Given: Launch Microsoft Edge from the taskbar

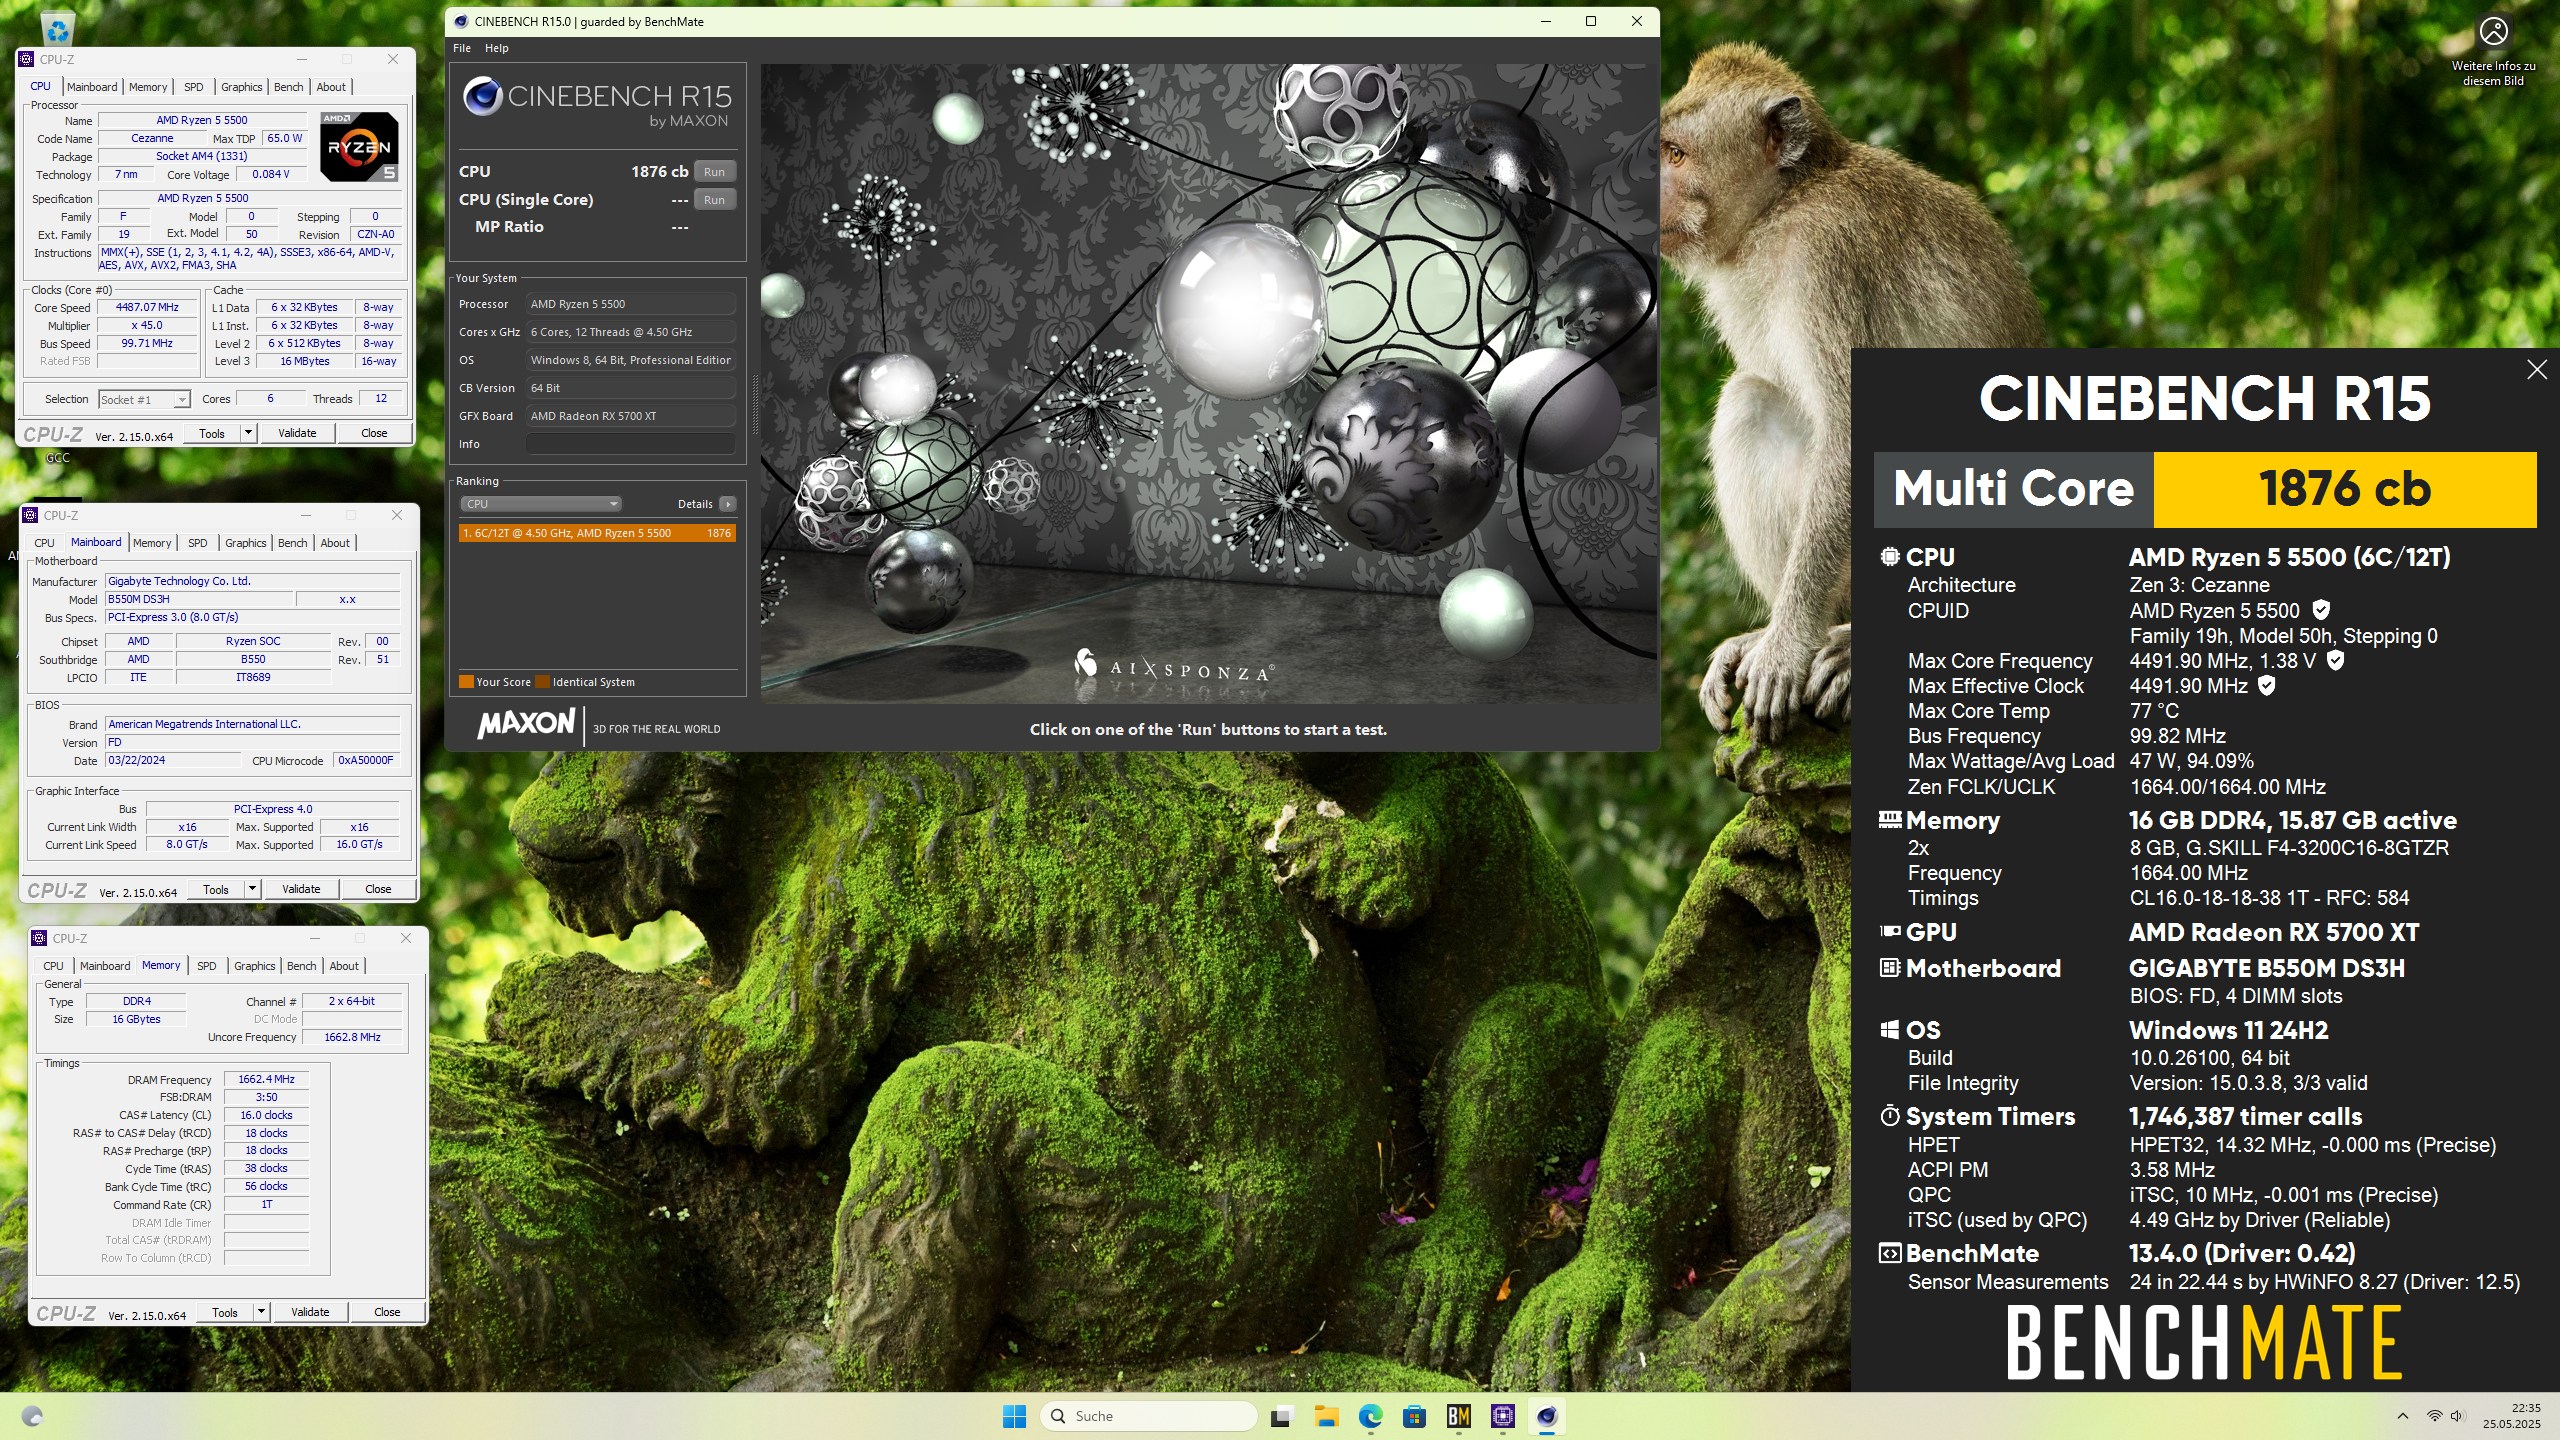Looking at the screenshot, I should tap(1370, 1416).
